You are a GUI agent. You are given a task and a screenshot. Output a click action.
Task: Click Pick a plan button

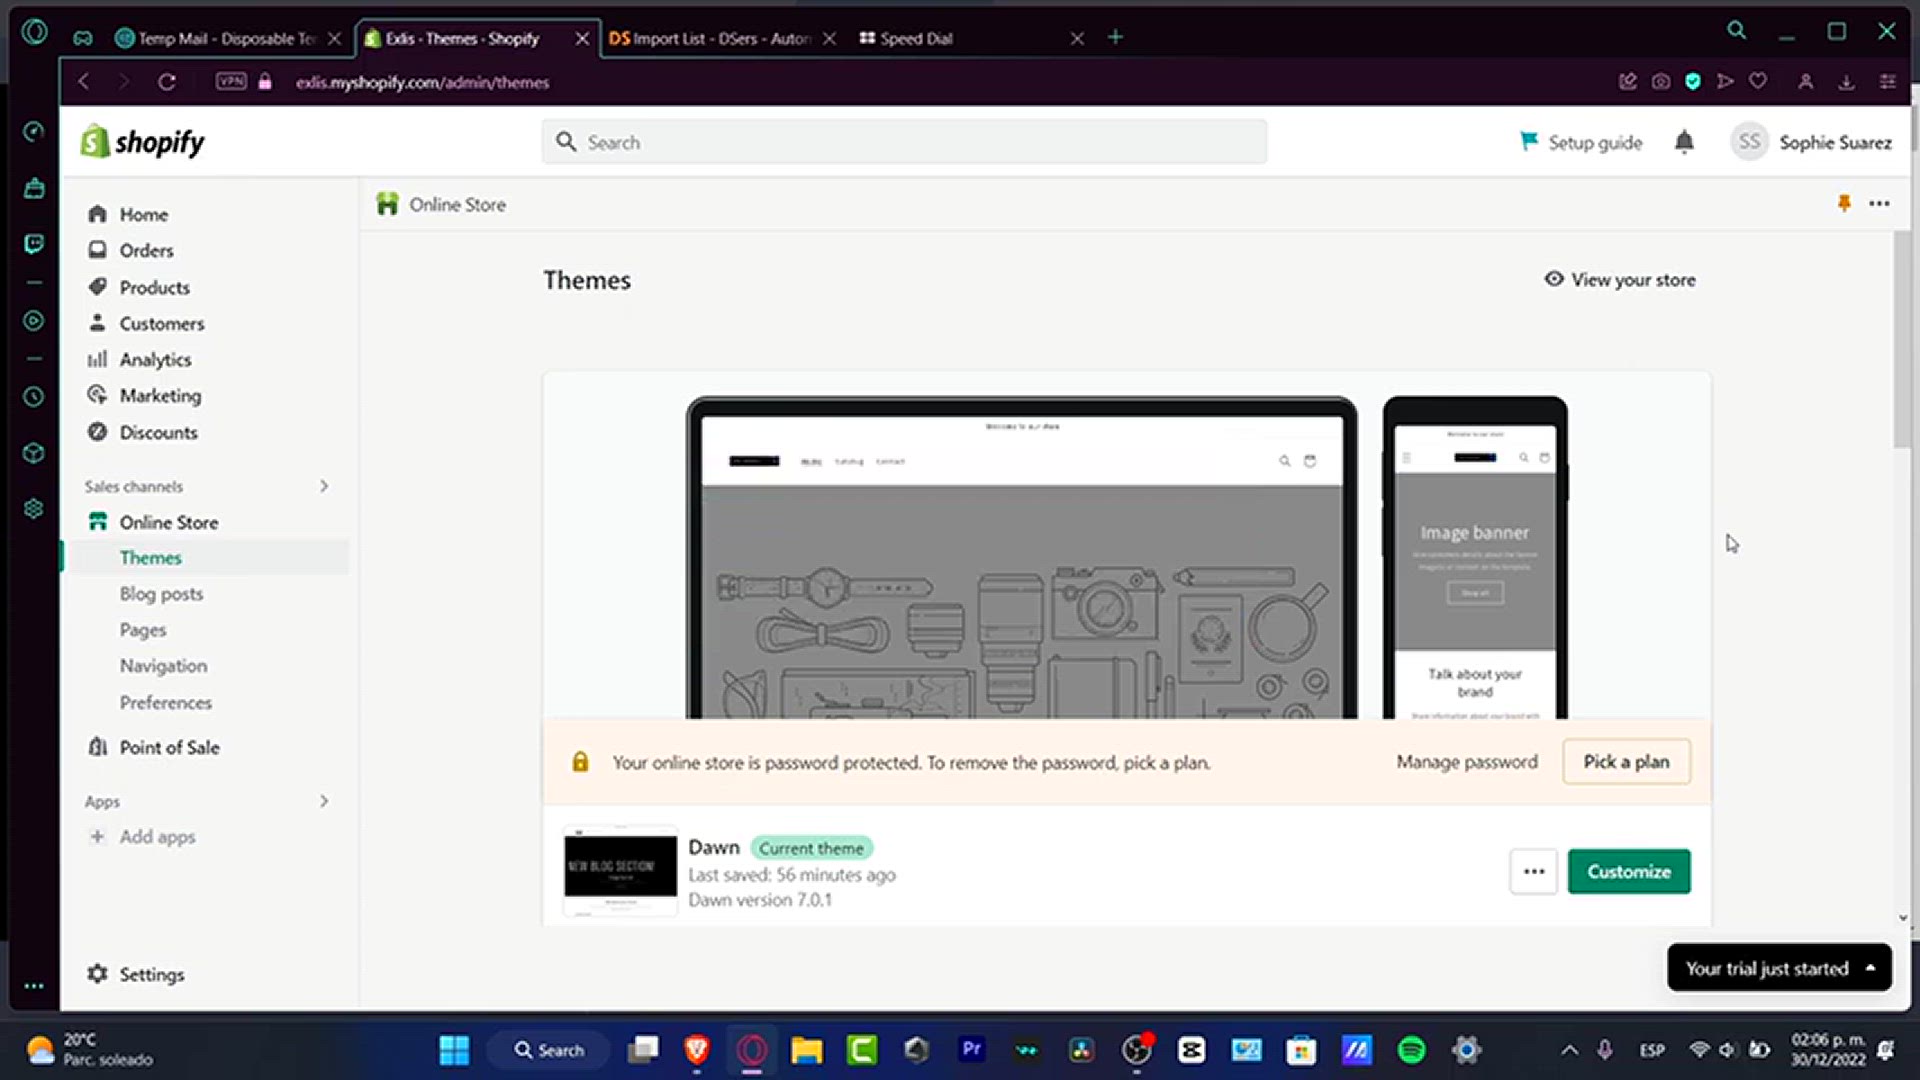coord(1626,762)
